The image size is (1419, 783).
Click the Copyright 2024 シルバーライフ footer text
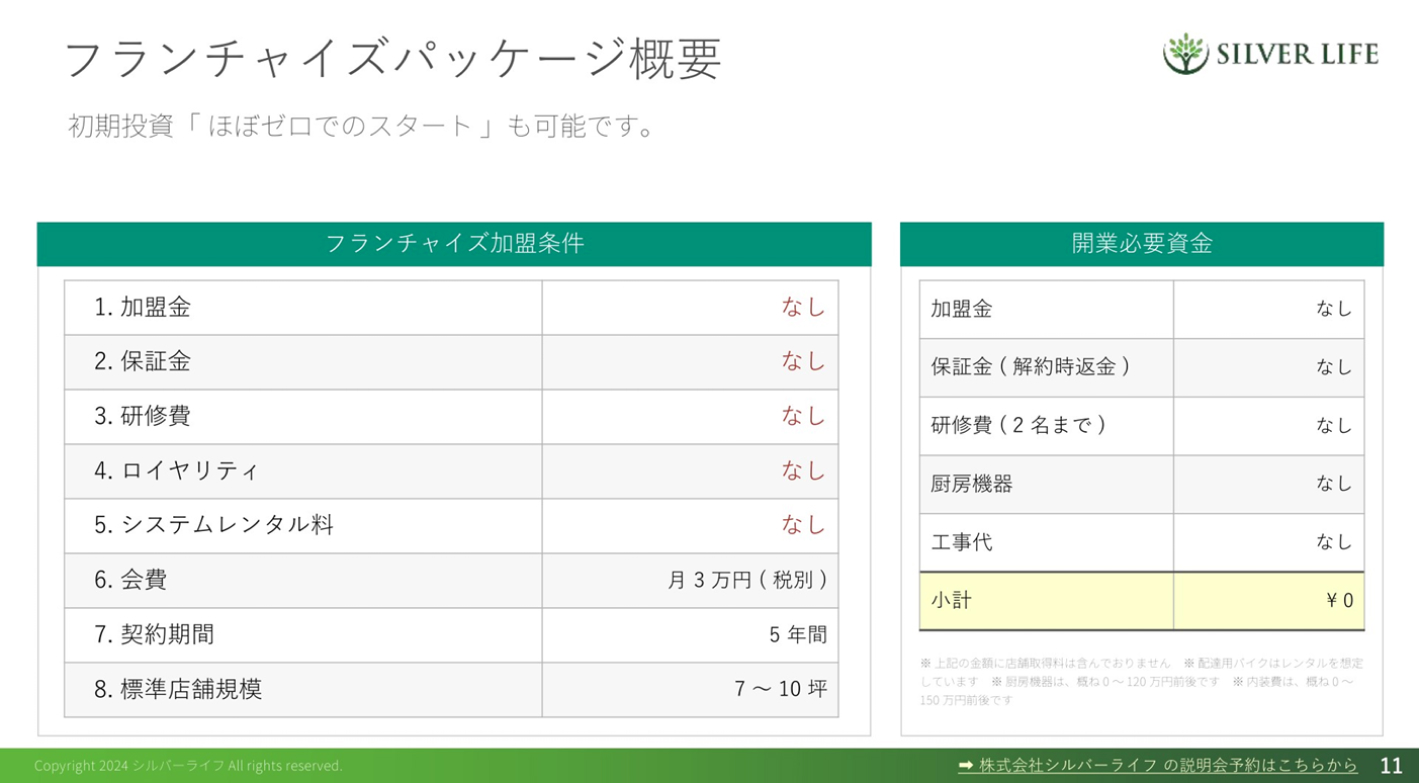point(189,764)
